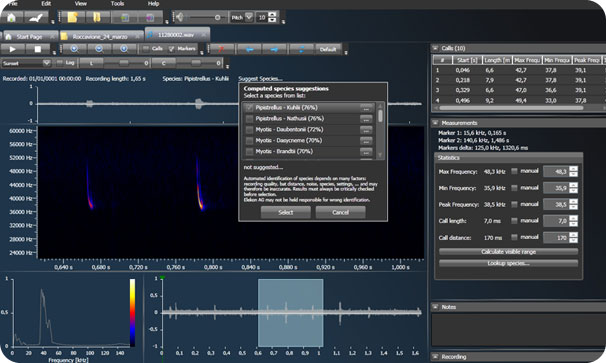Click the blue left arrow icon
606x363 pixels.
pos(249,49)
